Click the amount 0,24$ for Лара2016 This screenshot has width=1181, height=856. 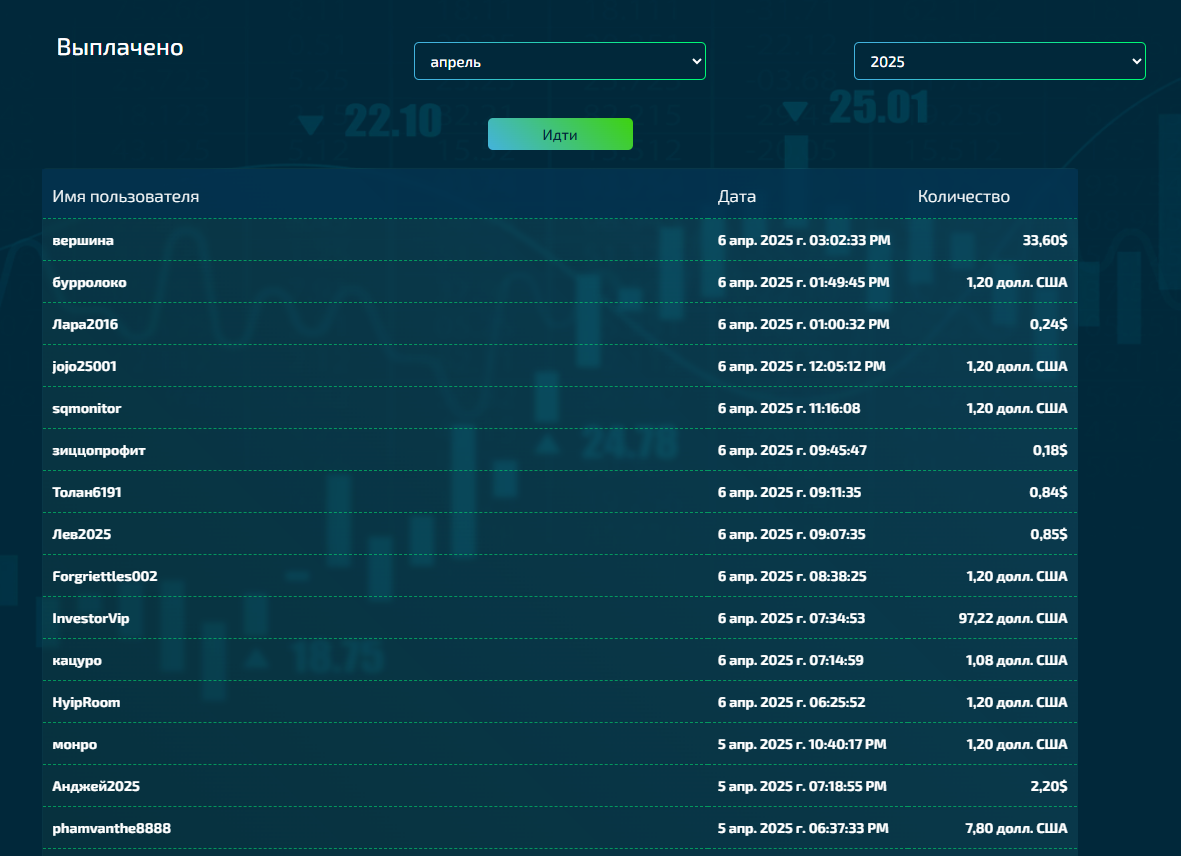pos(1048,324)
